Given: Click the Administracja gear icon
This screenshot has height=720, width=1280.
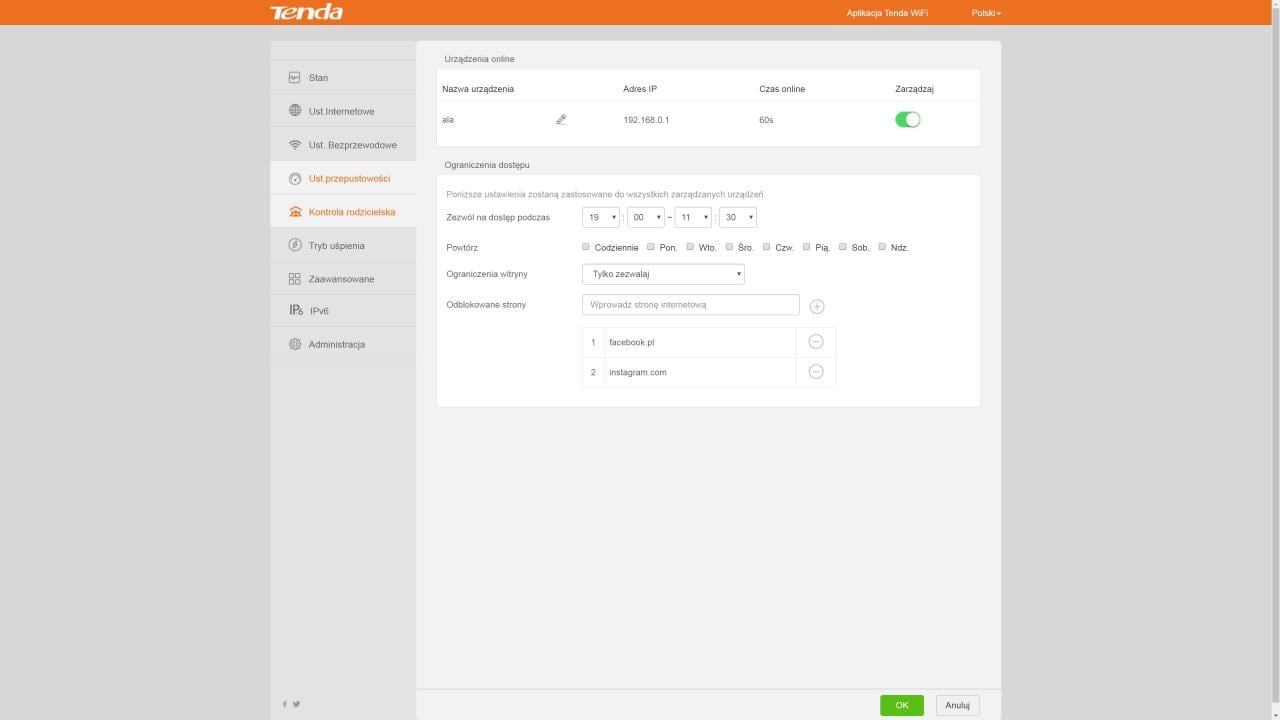Looking at the screenshot, I should (x=294, y=344).
